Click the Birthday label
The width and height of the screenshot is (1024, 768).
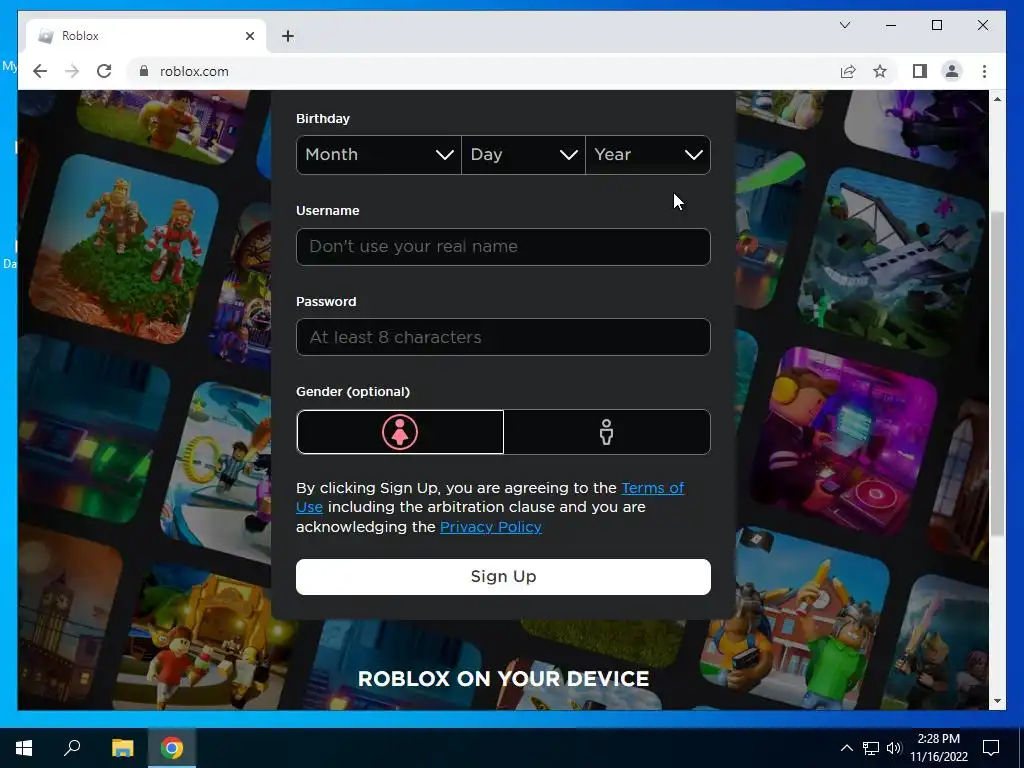tap(323, 119)
